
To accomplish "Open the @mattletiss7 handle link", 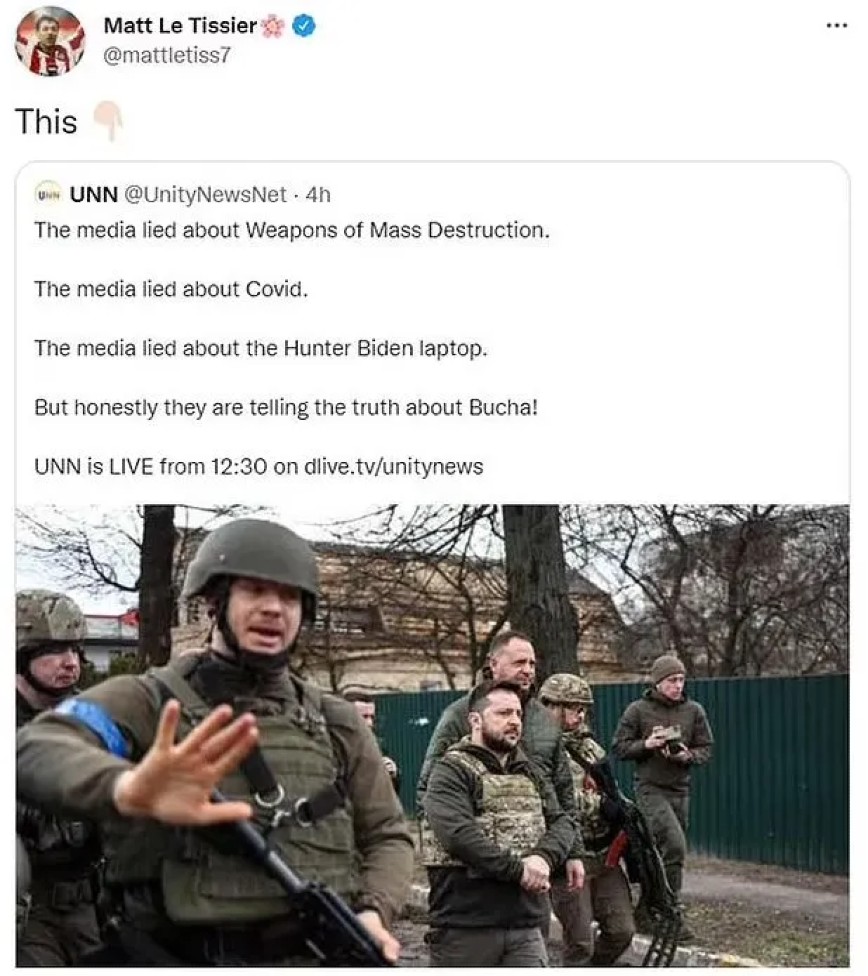I will coord(167,55).
